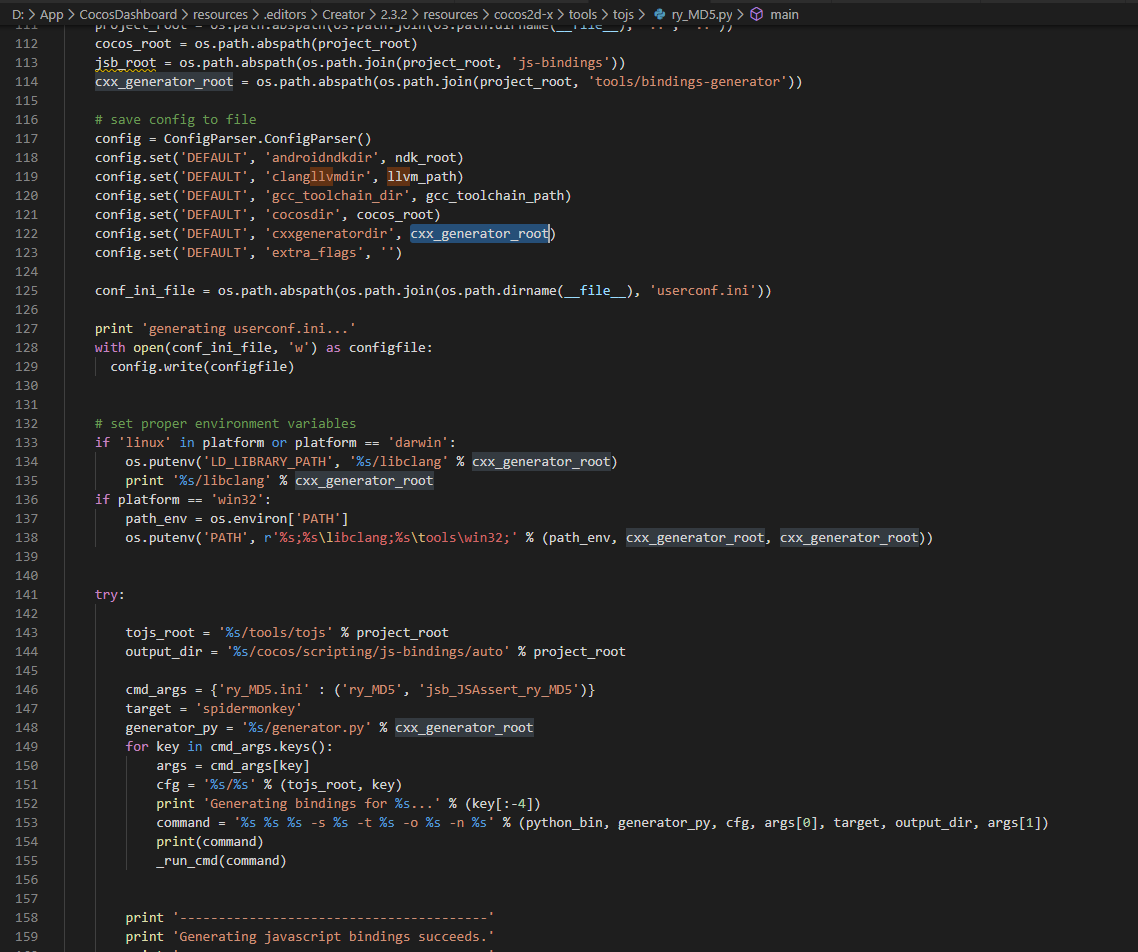Image resolution: width=1138 pixels, height=952 pixels.
Task: Click the highlighted cxx_generator_root on line 122
Action: point(479,234)
